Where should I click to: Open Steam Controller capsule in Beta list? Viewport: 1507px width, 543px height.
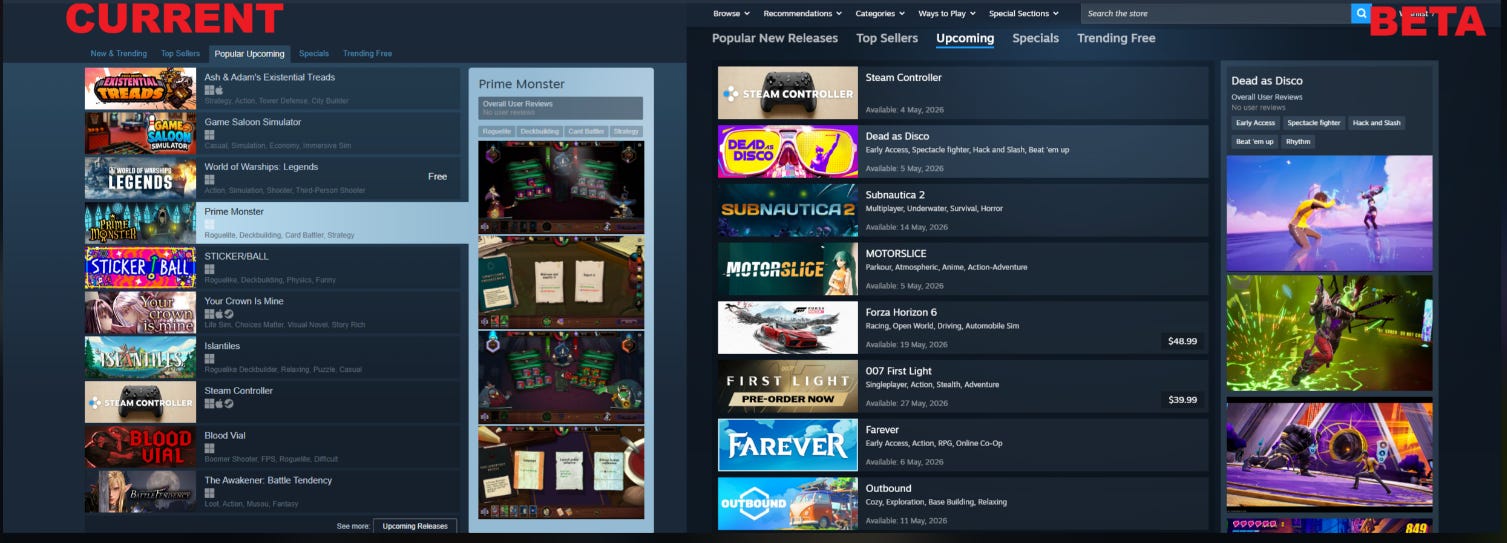click(788, 93)
